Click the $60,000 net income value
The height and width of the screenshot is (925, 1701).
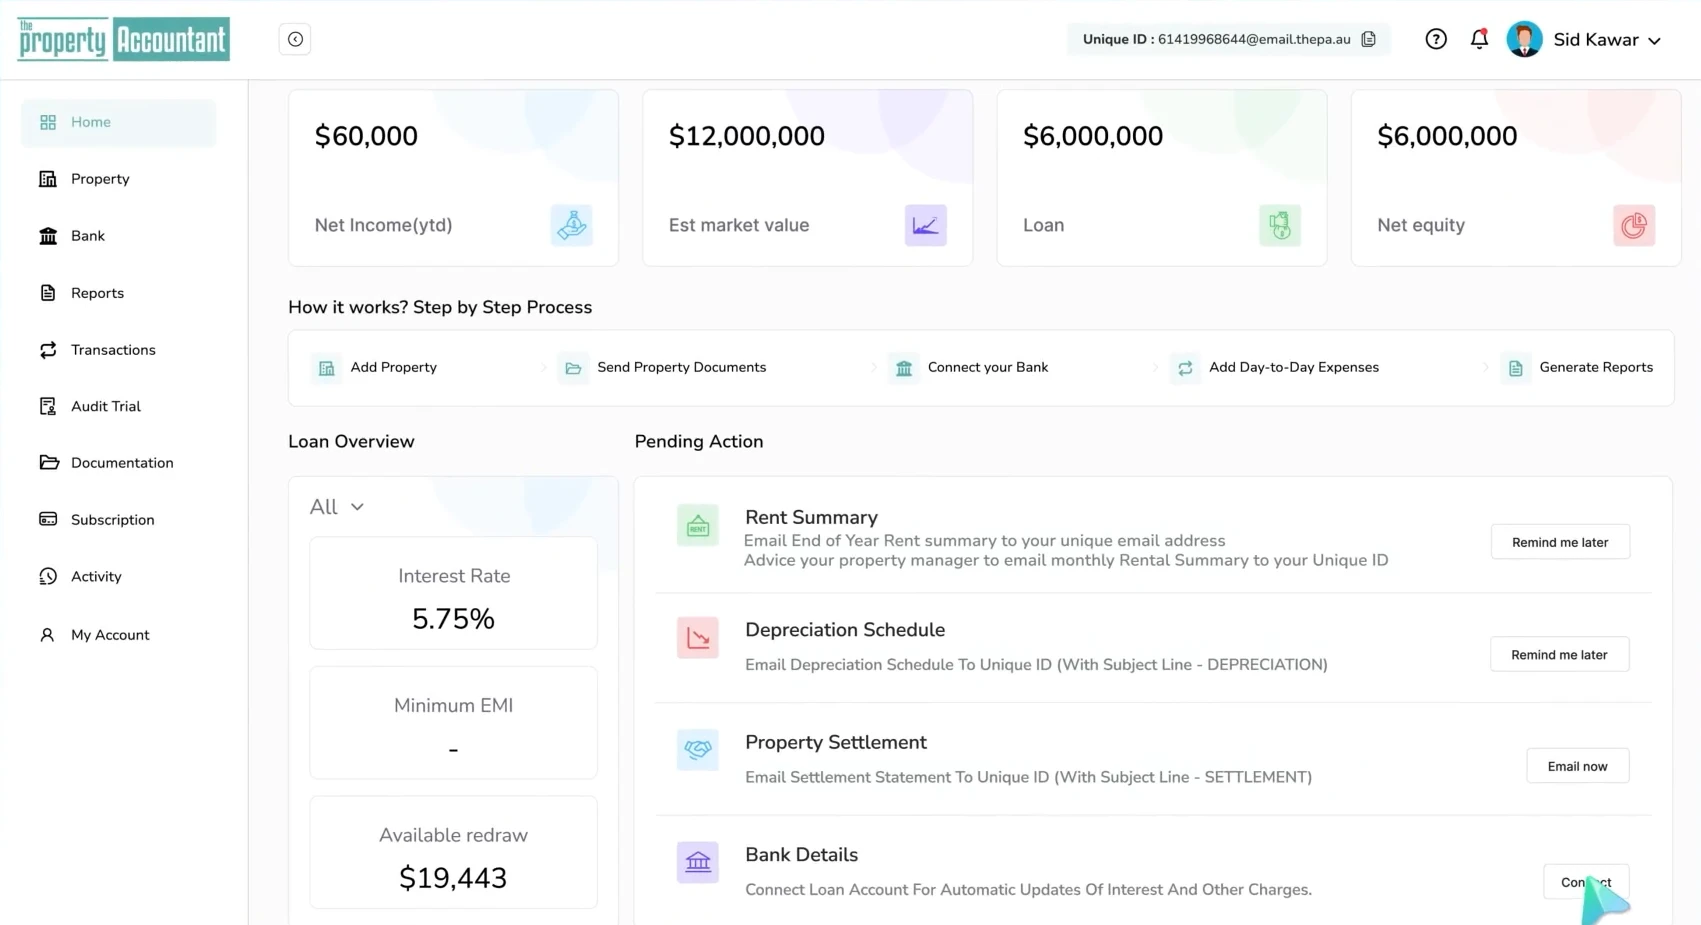tap(366, 136)
